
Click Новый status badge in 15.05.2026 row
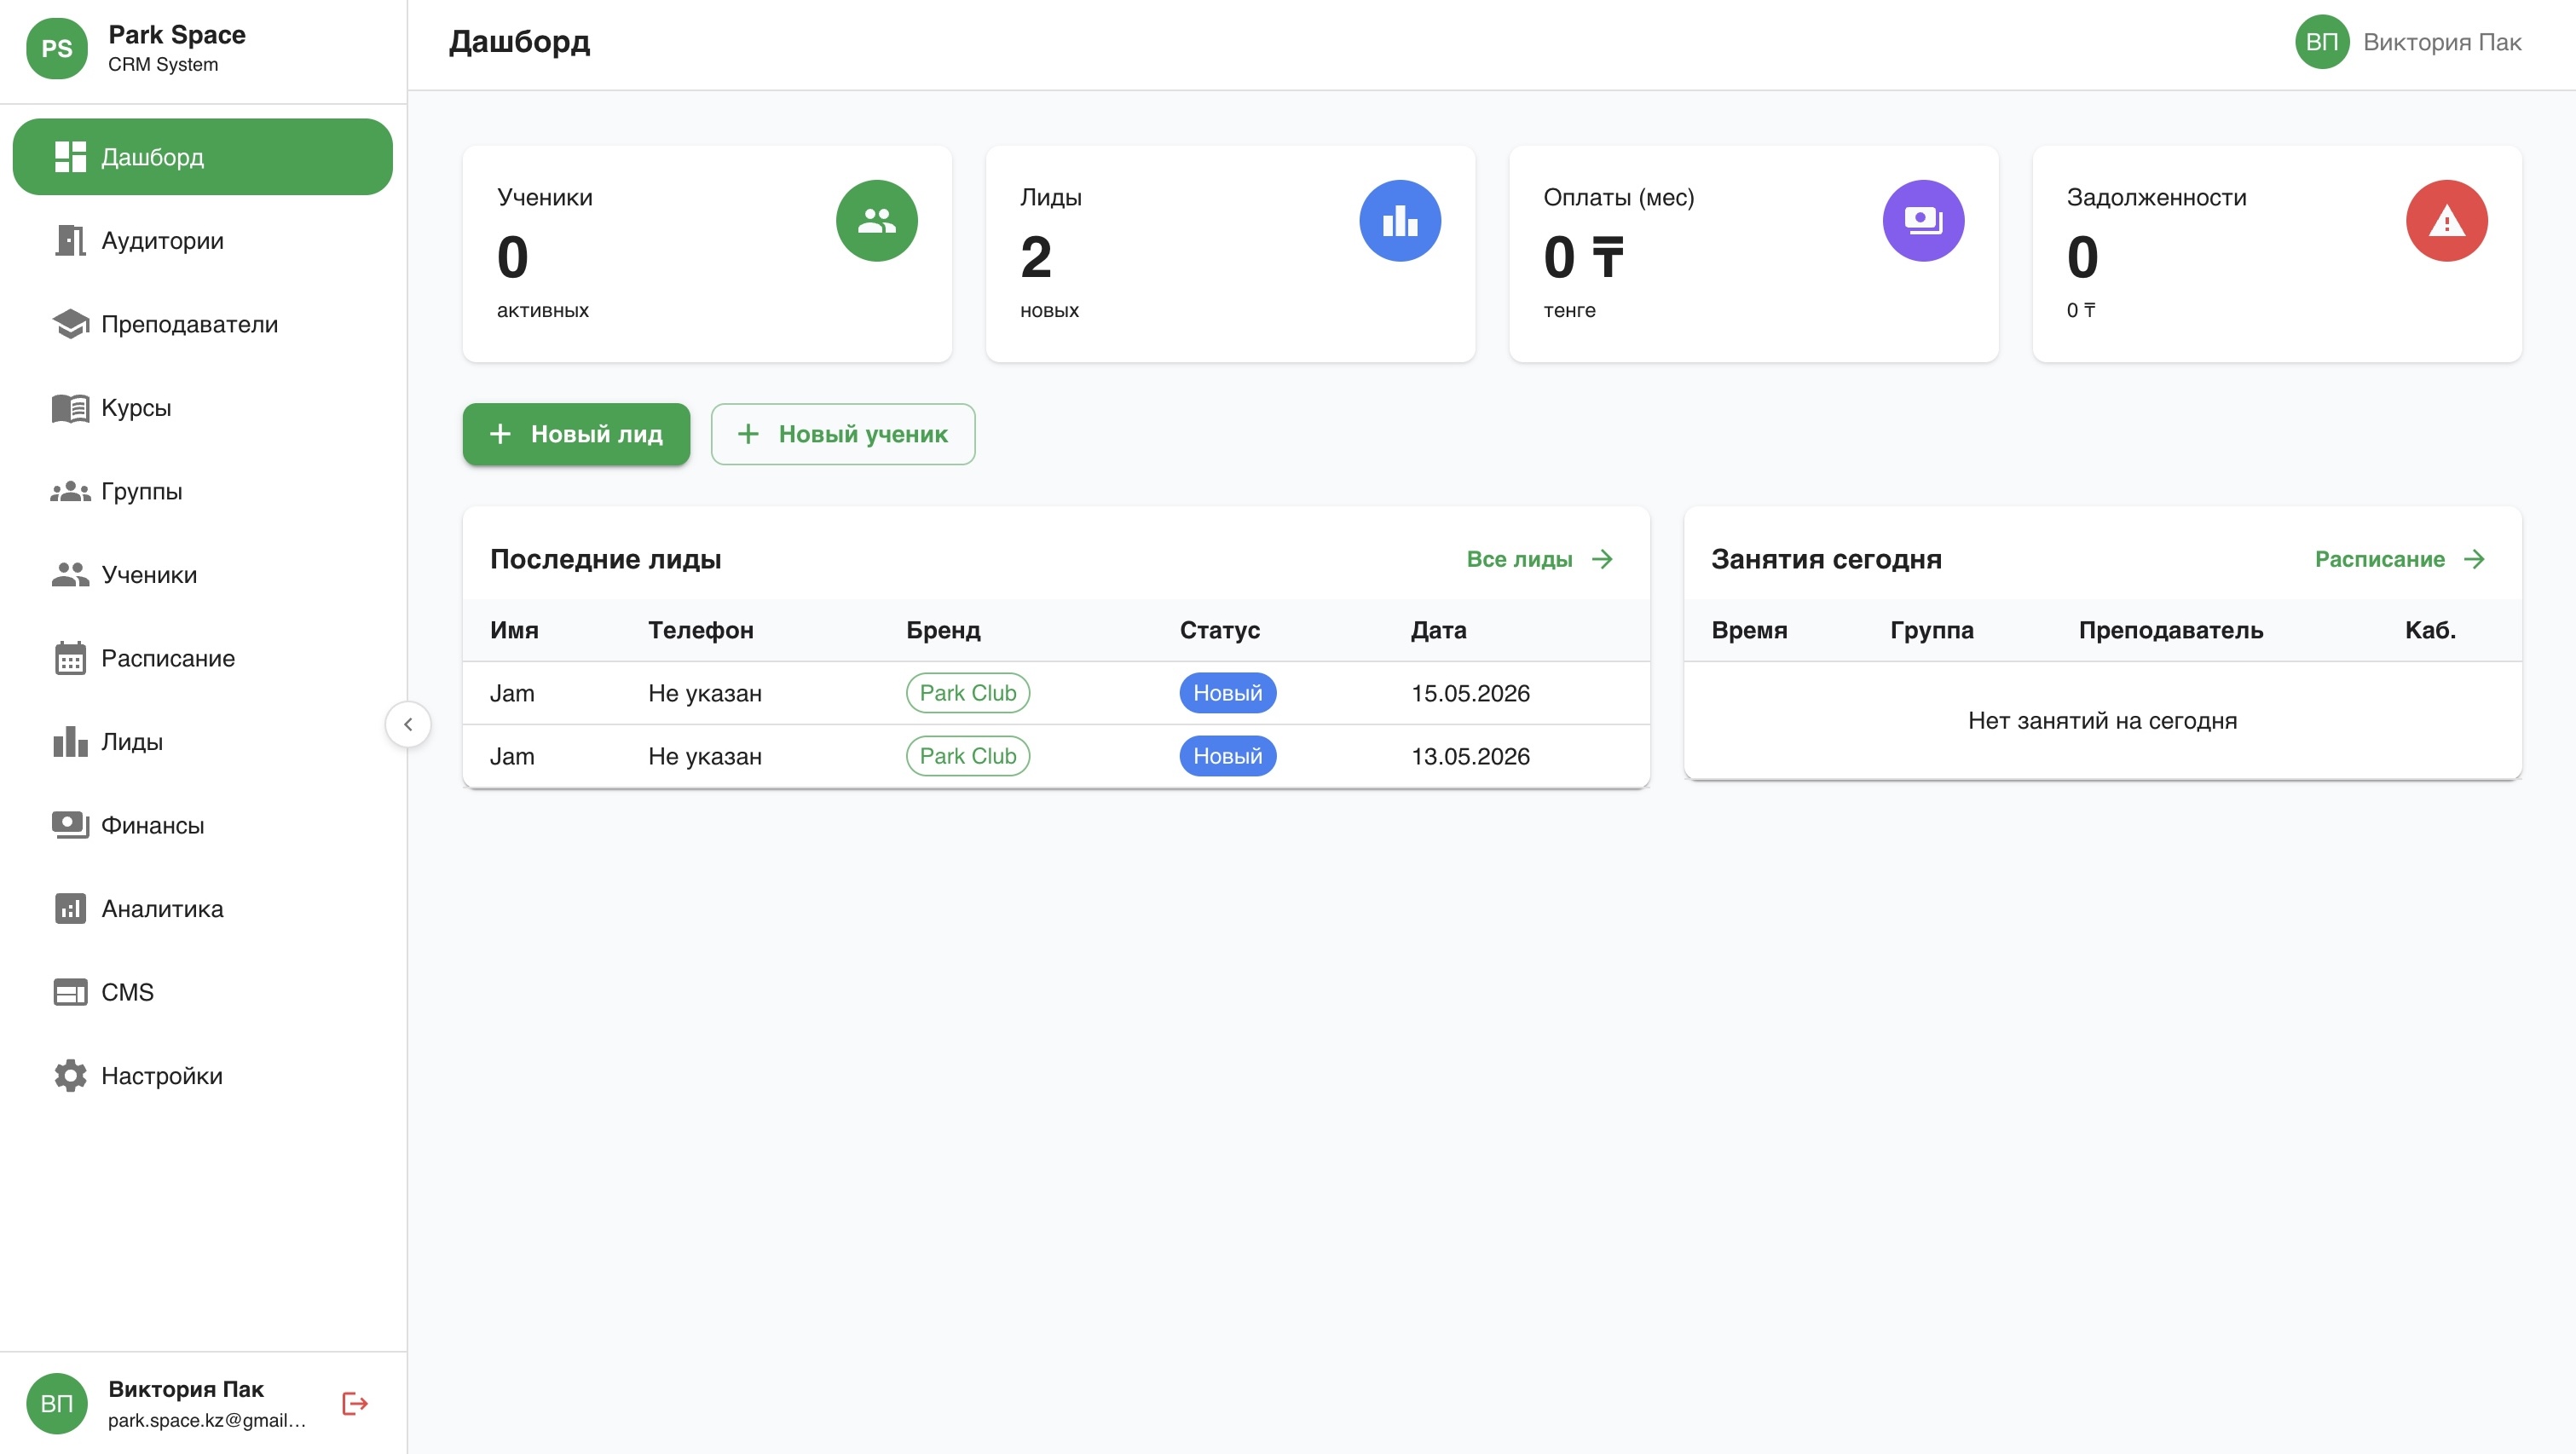click(1227, 693)
